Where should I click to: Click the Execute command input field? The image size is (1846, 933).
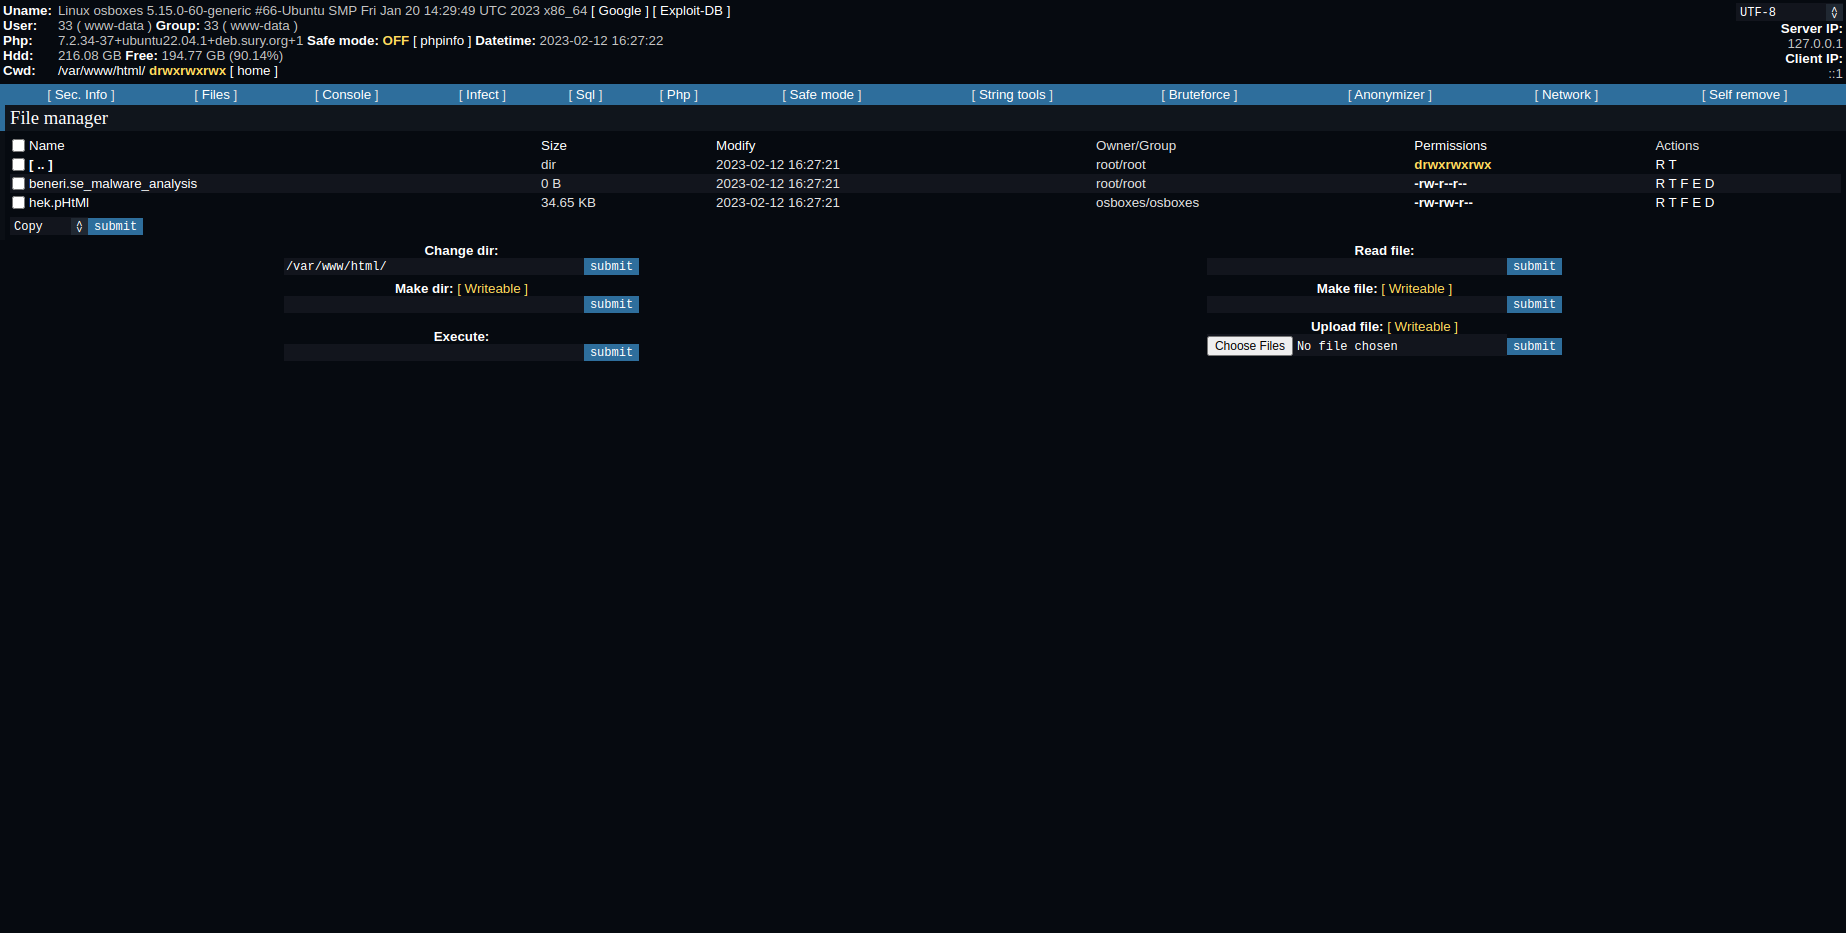434,353
